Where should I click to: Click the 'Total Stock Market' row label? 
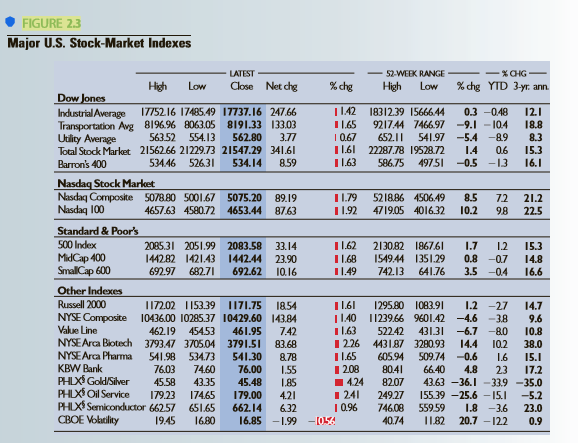pos(94,151)
